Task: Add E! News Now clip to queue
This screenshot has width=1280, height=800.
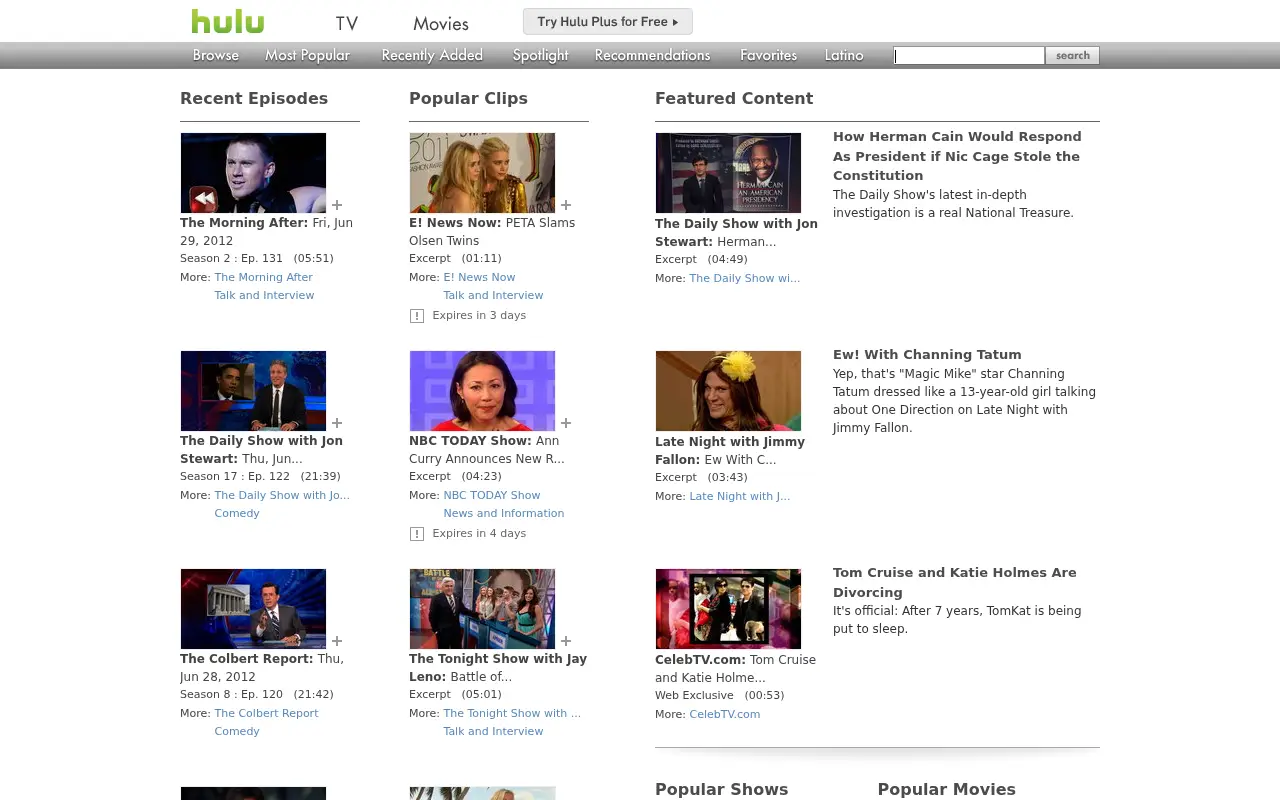Action: (x=566, y=205)
